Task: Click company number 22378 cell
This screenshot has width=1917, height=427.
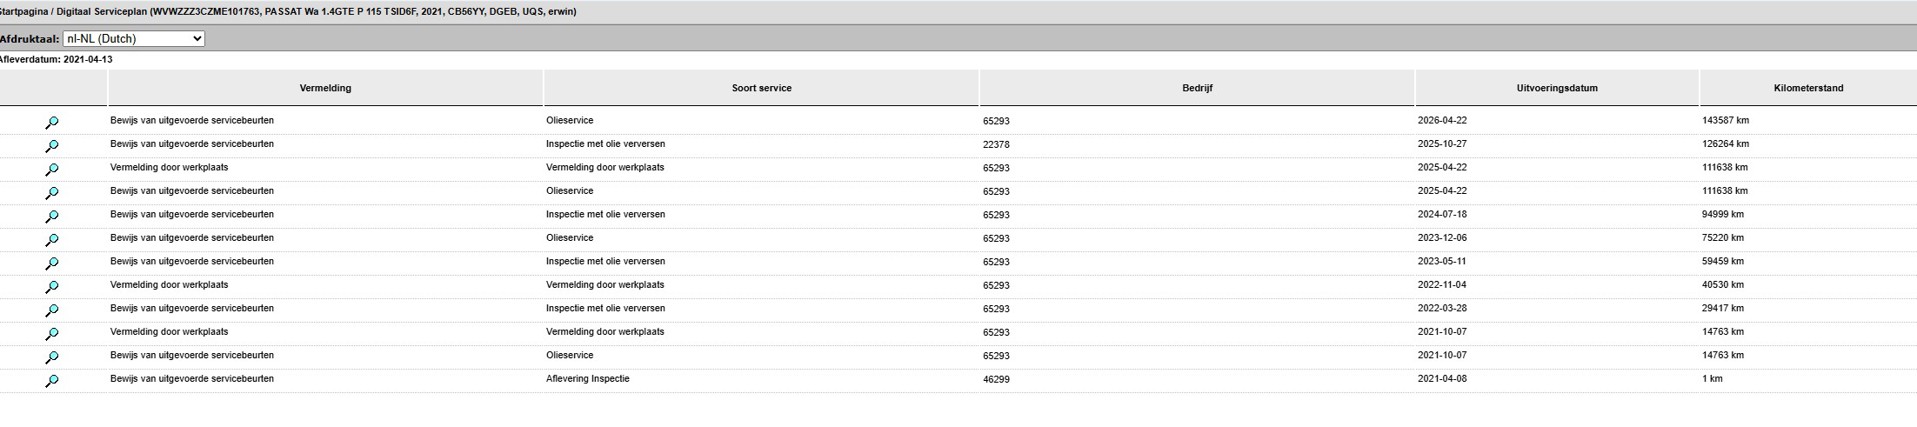Action: (x=996, y=145)
